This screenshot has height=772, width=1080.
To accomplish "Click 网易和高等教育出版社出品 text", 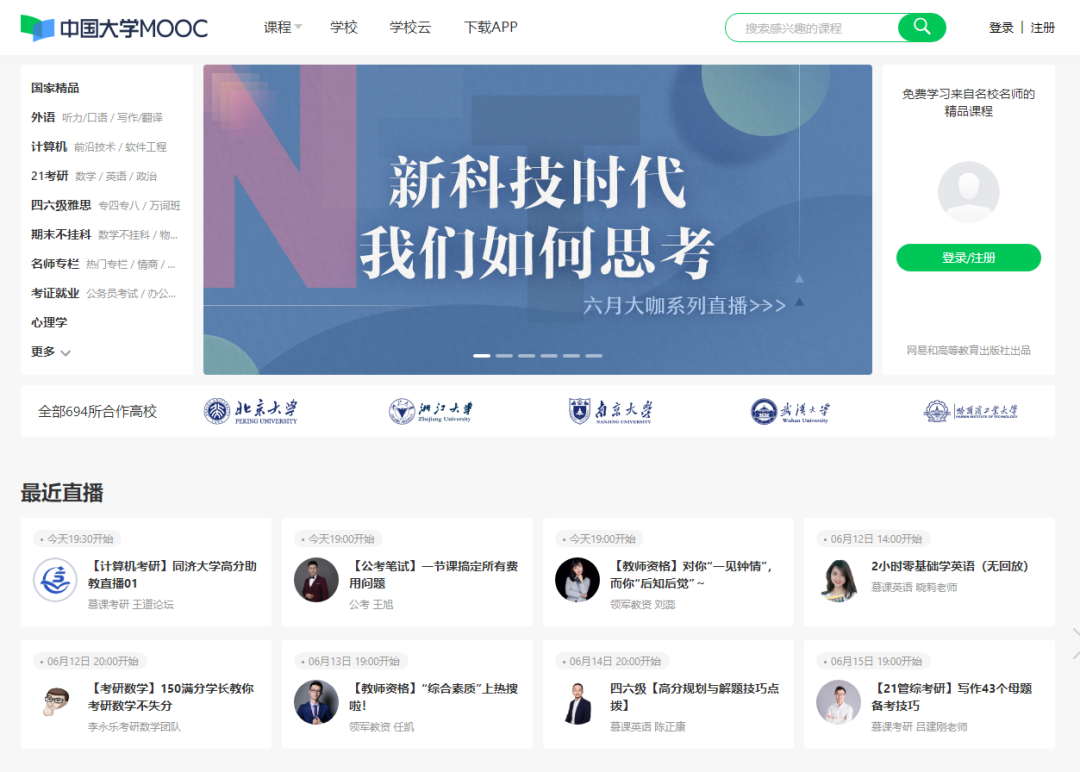I will (968, 351).
